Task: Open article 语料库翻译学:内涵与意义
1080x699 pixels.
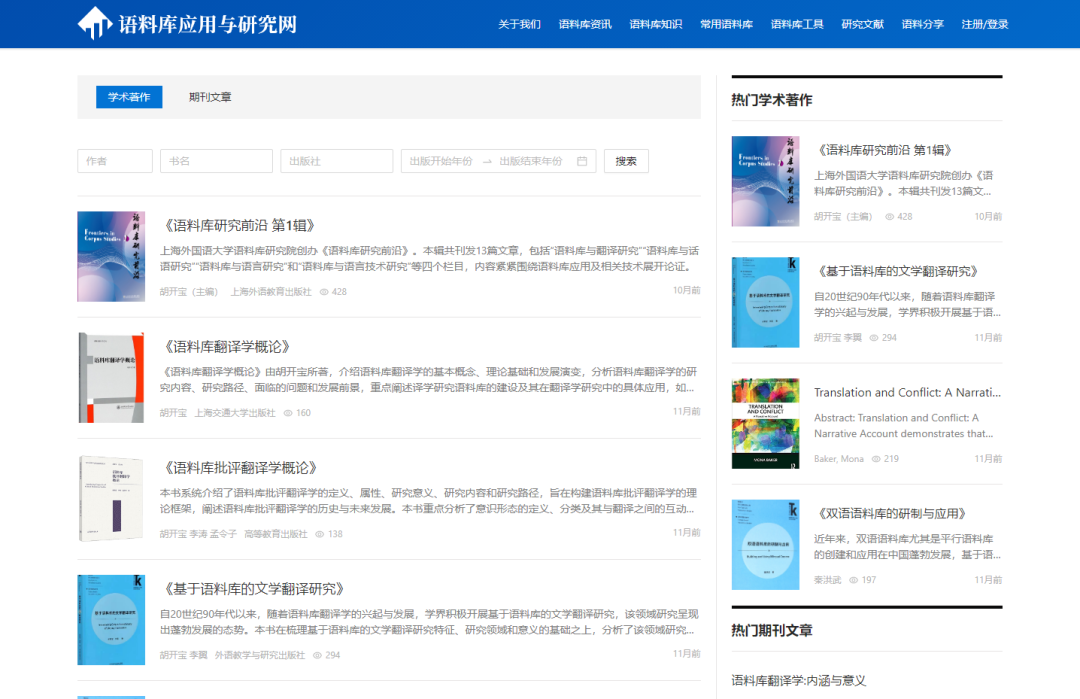Action: (x=798, y=680)
